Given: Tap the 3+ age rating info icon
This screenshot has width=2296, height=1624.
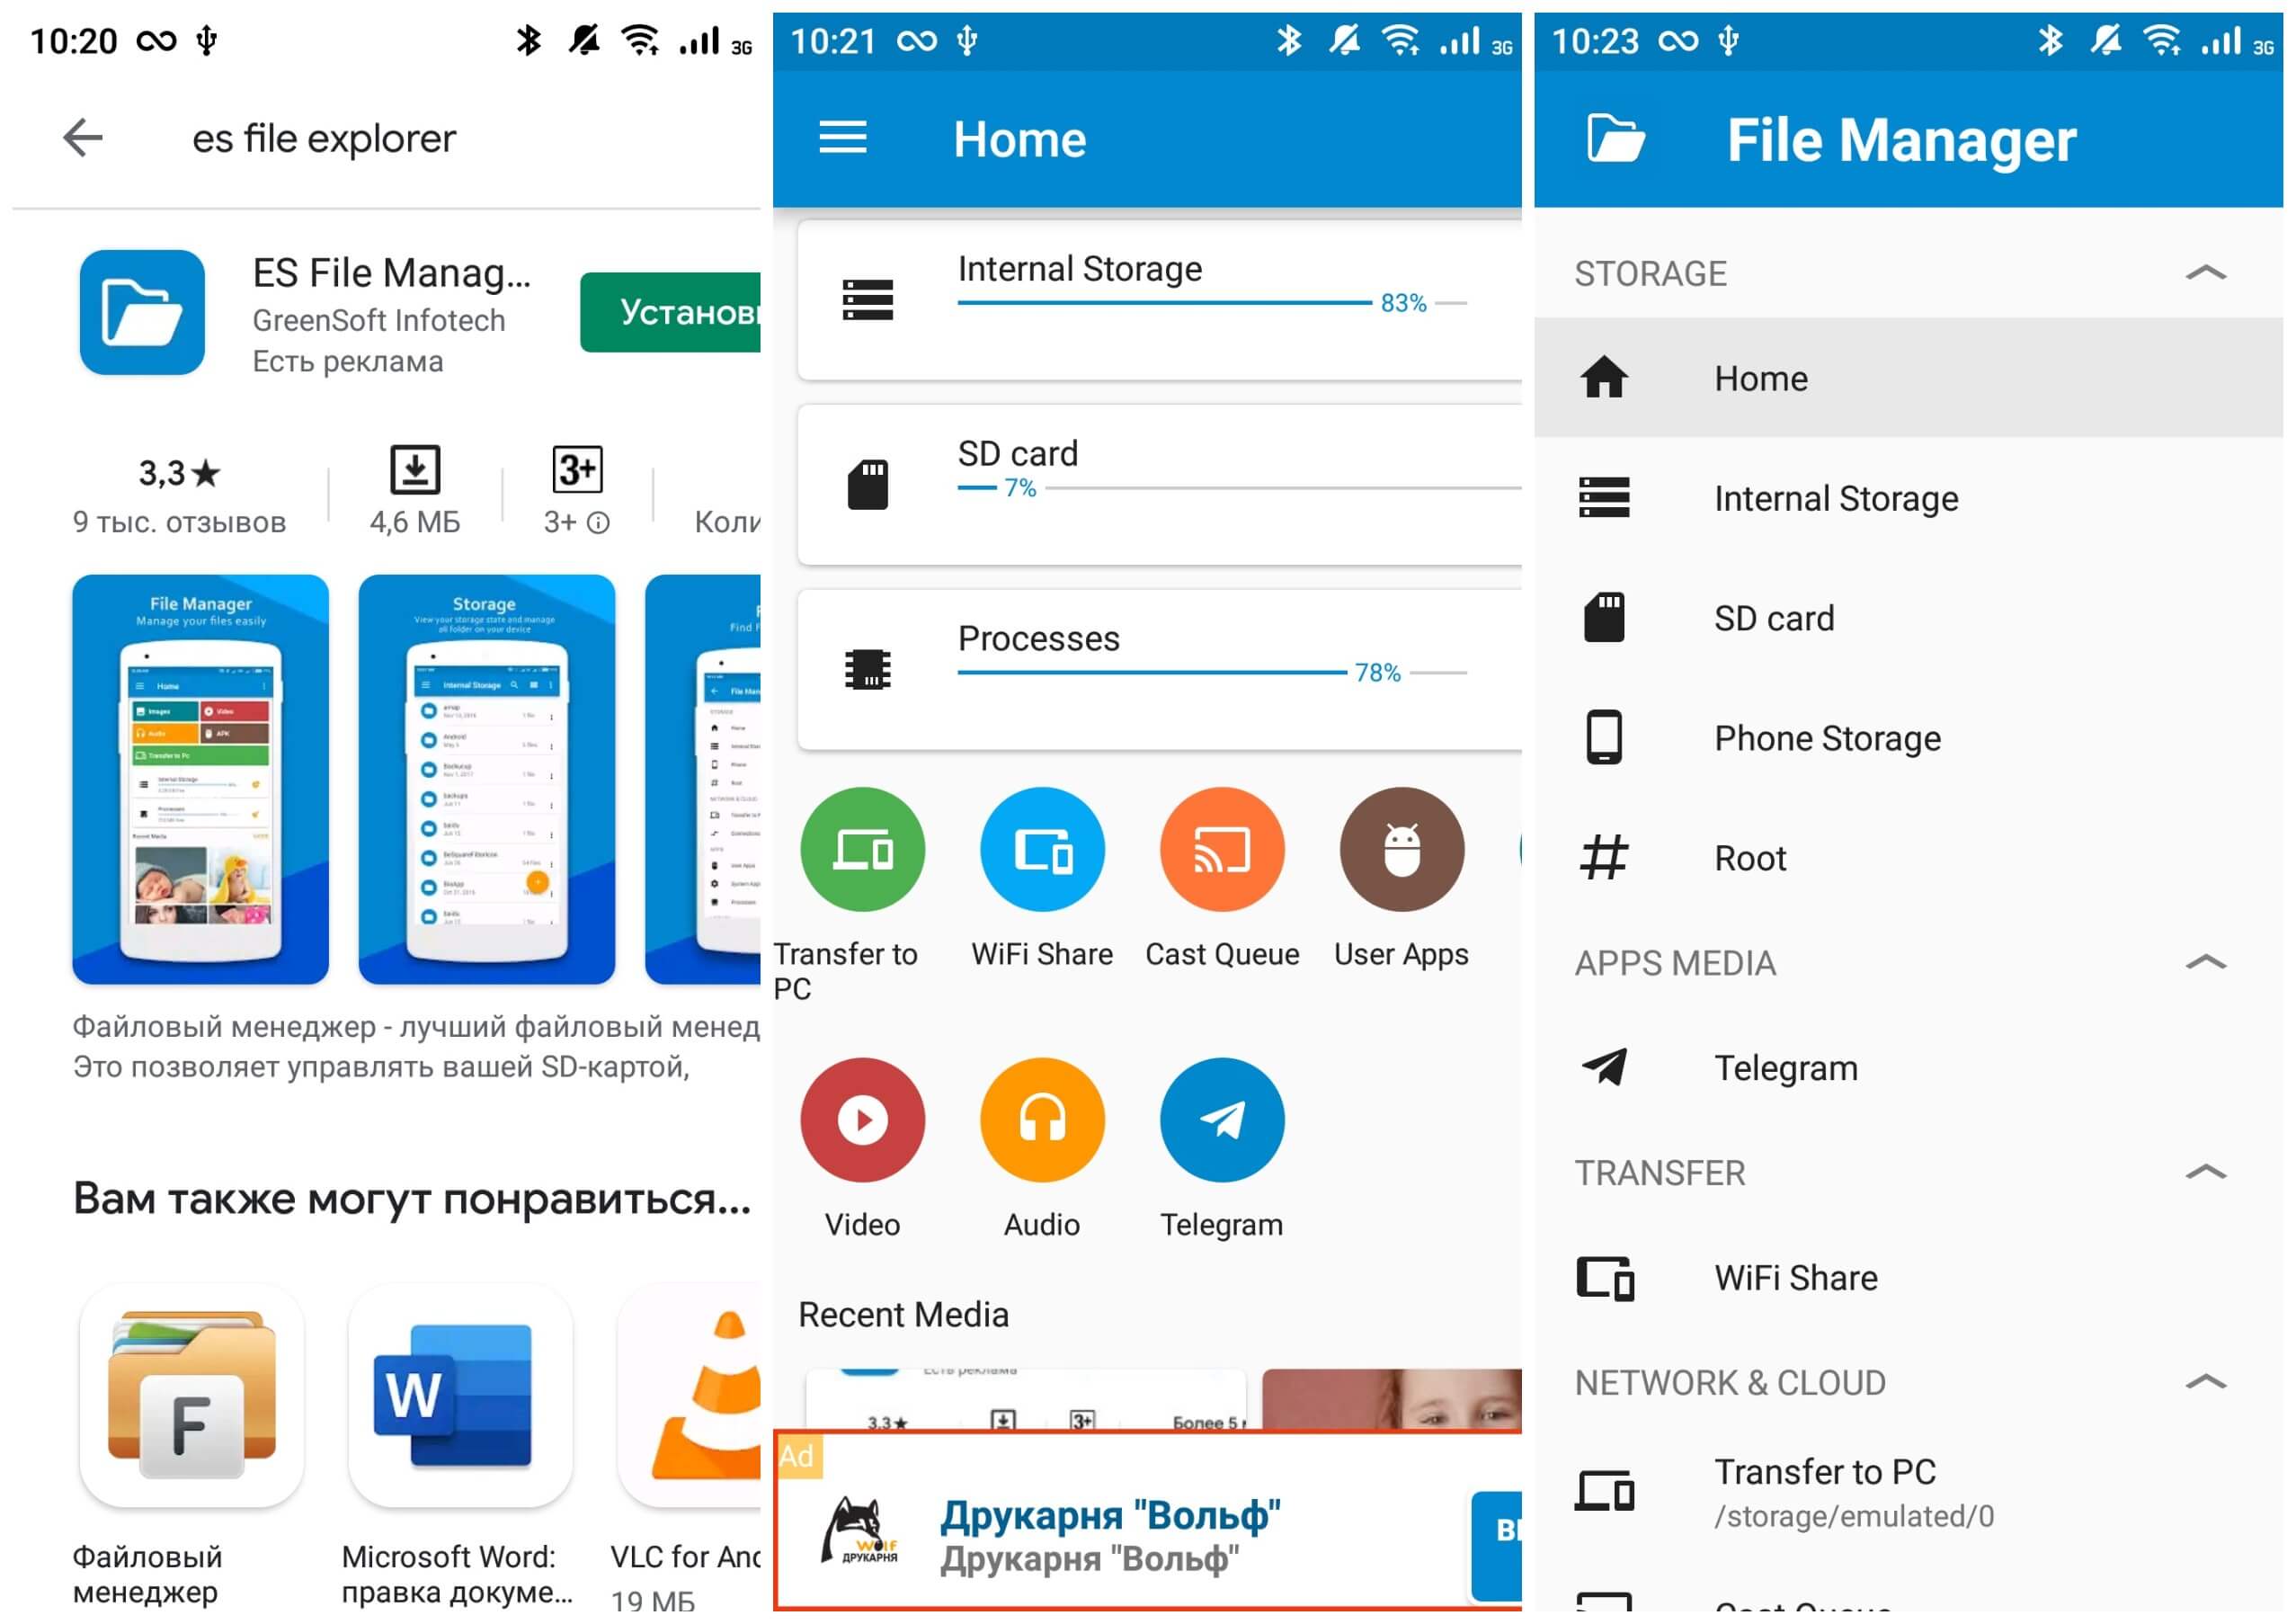Looking at the screenshot, I should [x=598, y=522].
